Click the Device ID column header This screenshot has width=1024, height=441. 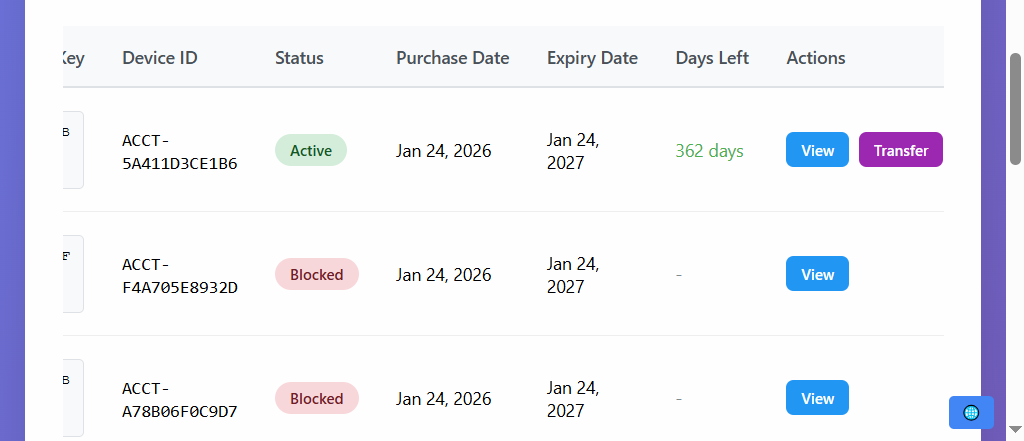coord(160,58)
